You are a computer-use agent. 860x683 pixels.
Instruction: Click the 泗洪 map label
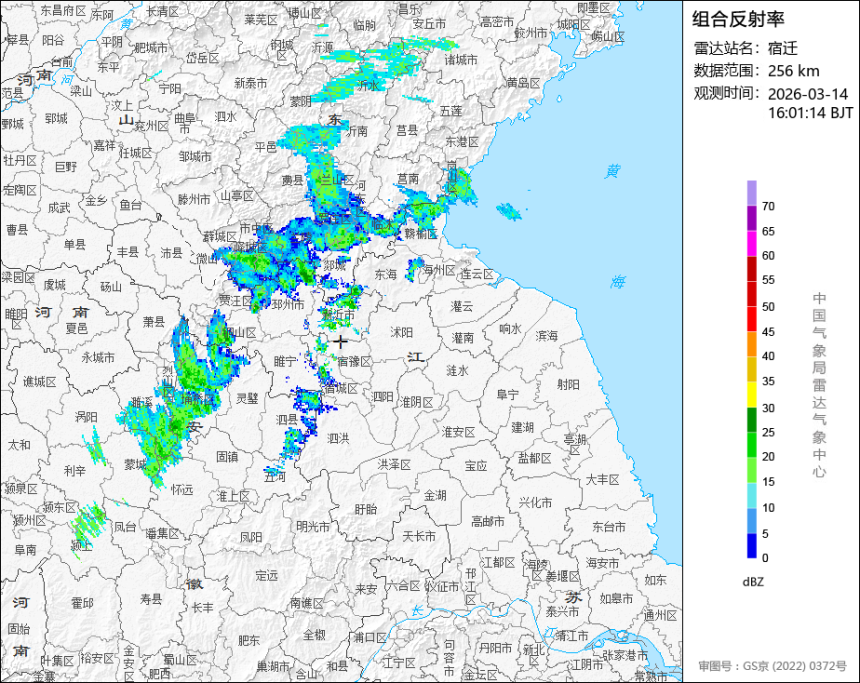coord(338,438)
